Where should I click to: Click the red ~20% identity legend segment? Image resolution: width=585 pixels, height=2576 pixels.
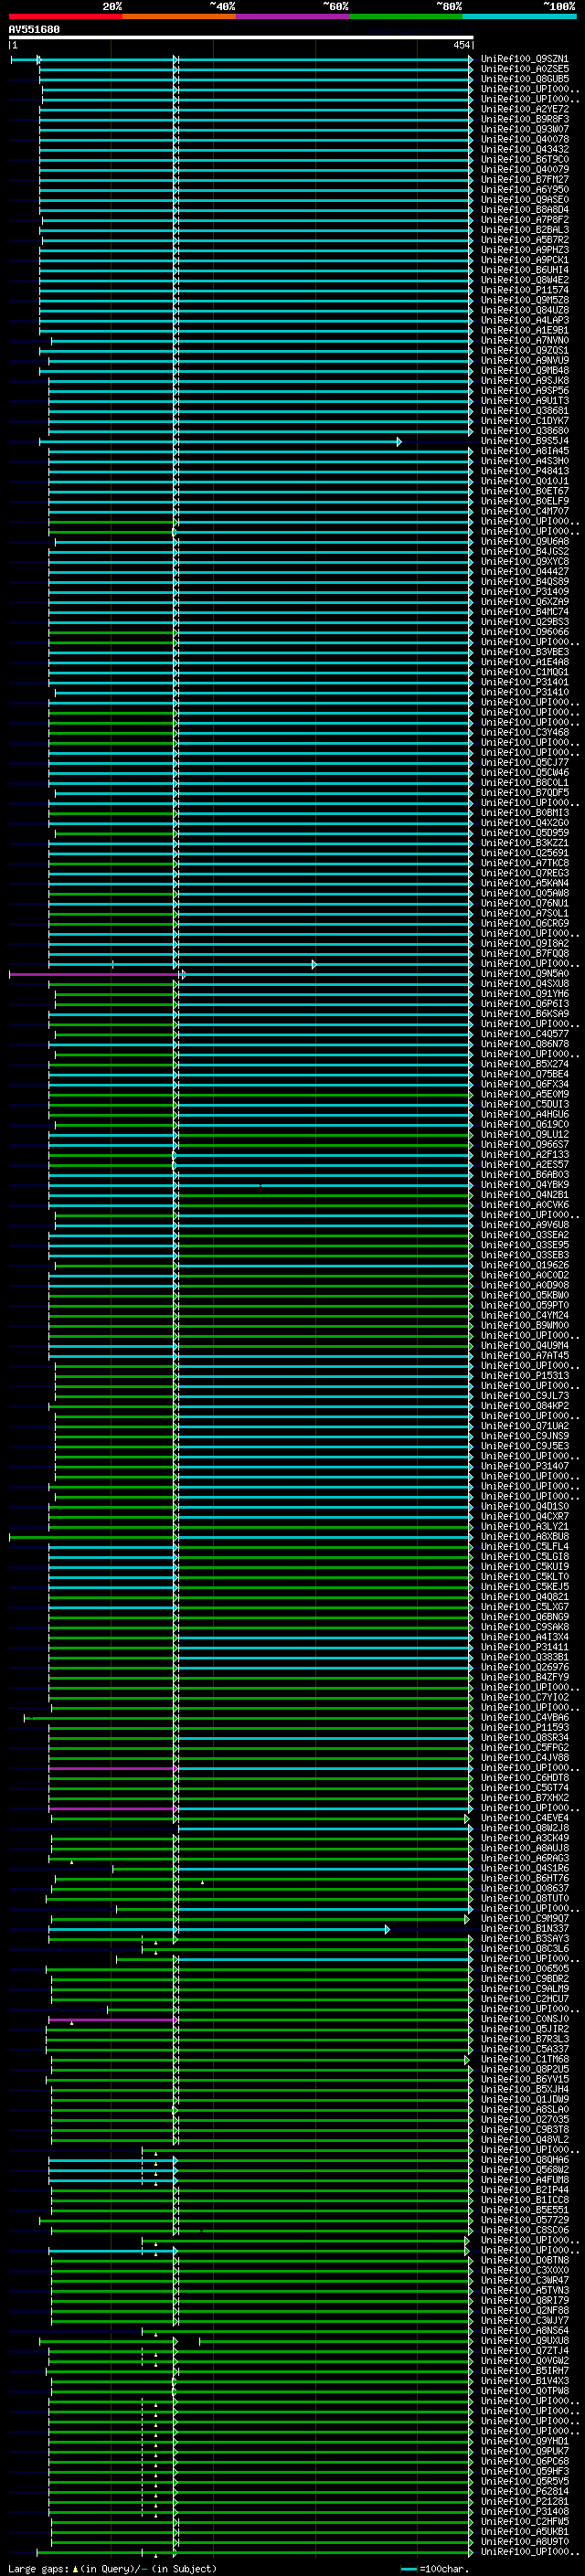click(x=65, y=16)
